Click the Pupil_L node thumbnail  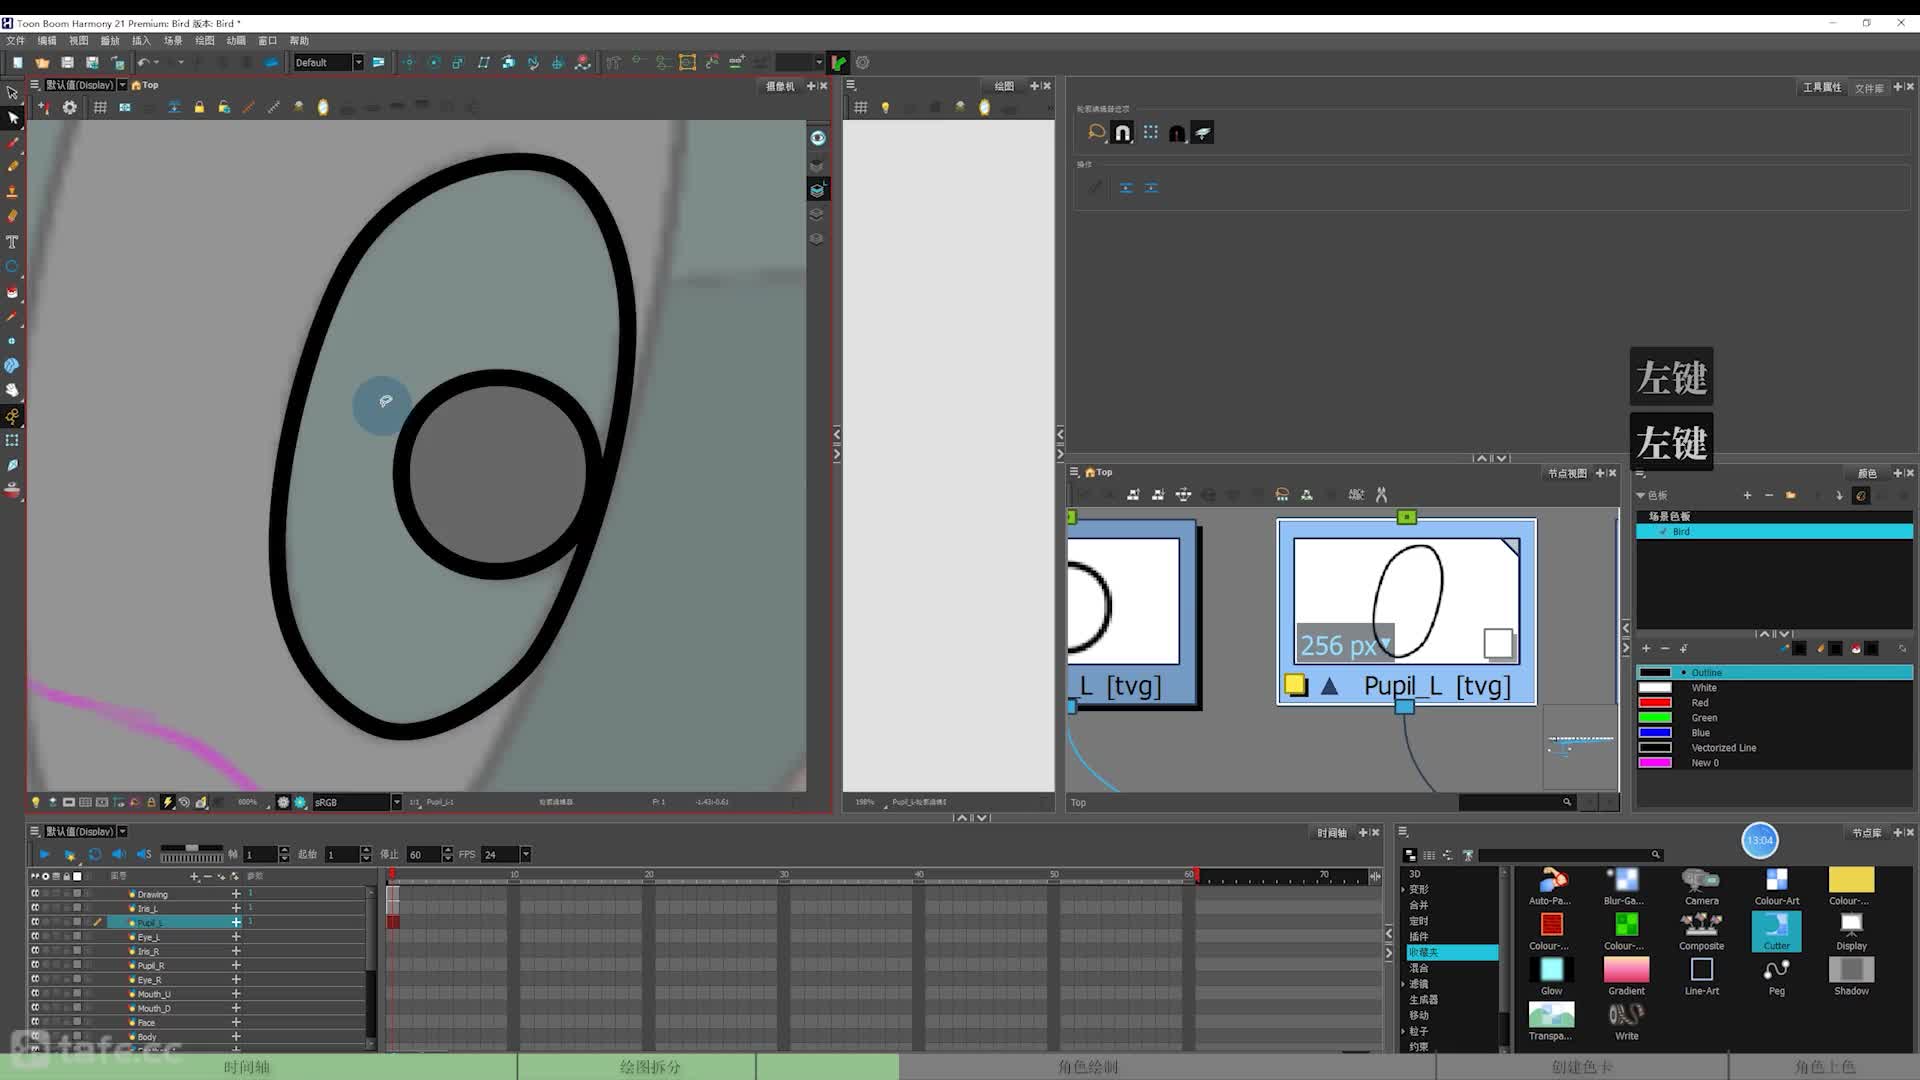pyautogui.click(x=1406, y=601)
